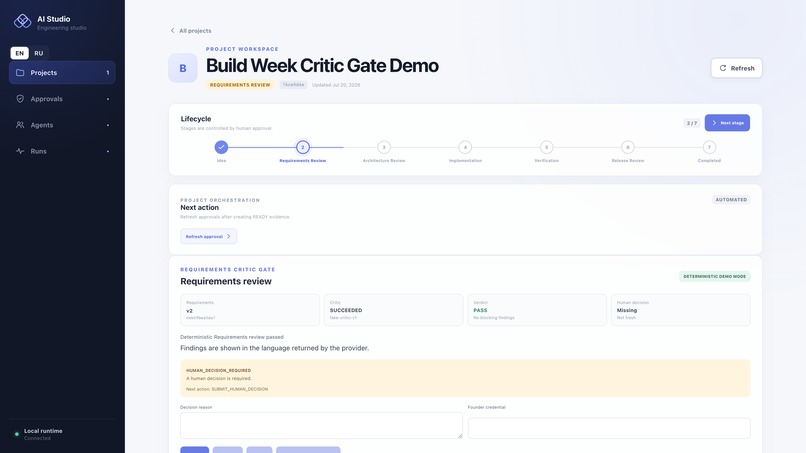
Task: Click the green connection status dot
Action: 16,434
